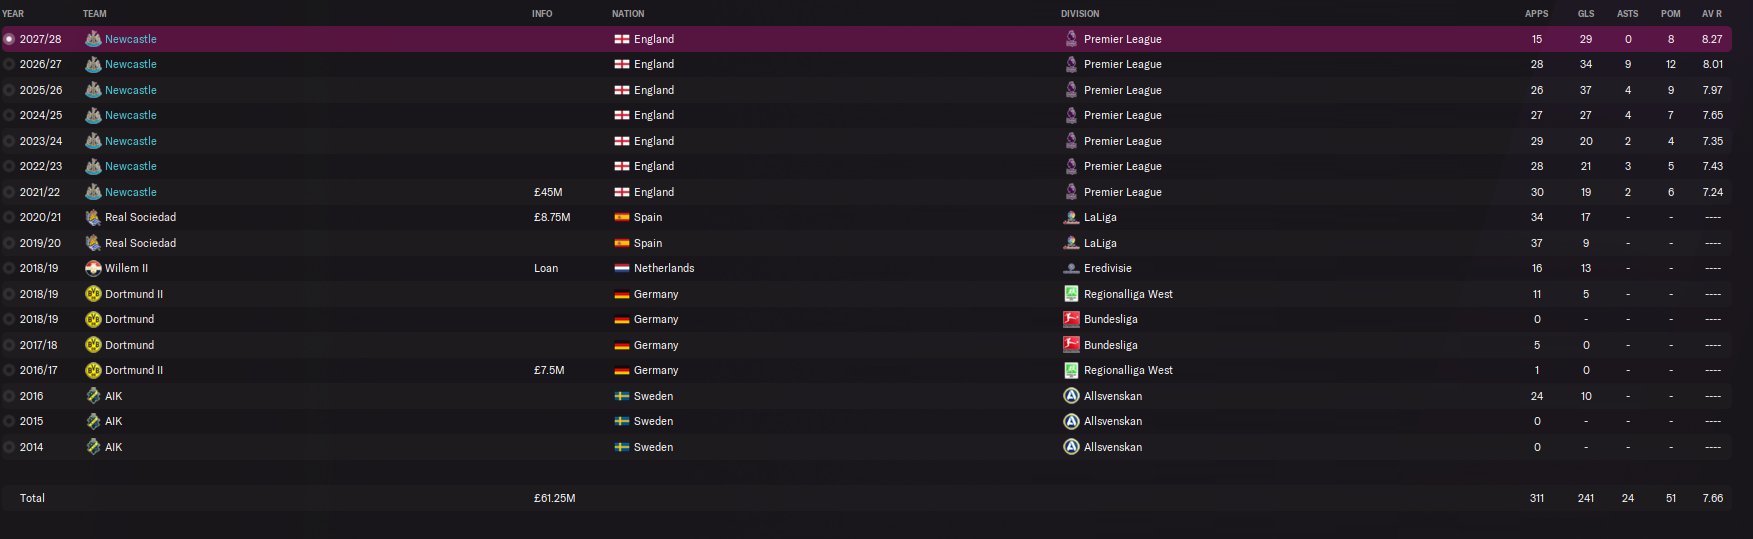The image size is (1753, 539).
Task: Click the Regionalliga West logo in 2016/17 row
Action: [x=1071, y=370]
